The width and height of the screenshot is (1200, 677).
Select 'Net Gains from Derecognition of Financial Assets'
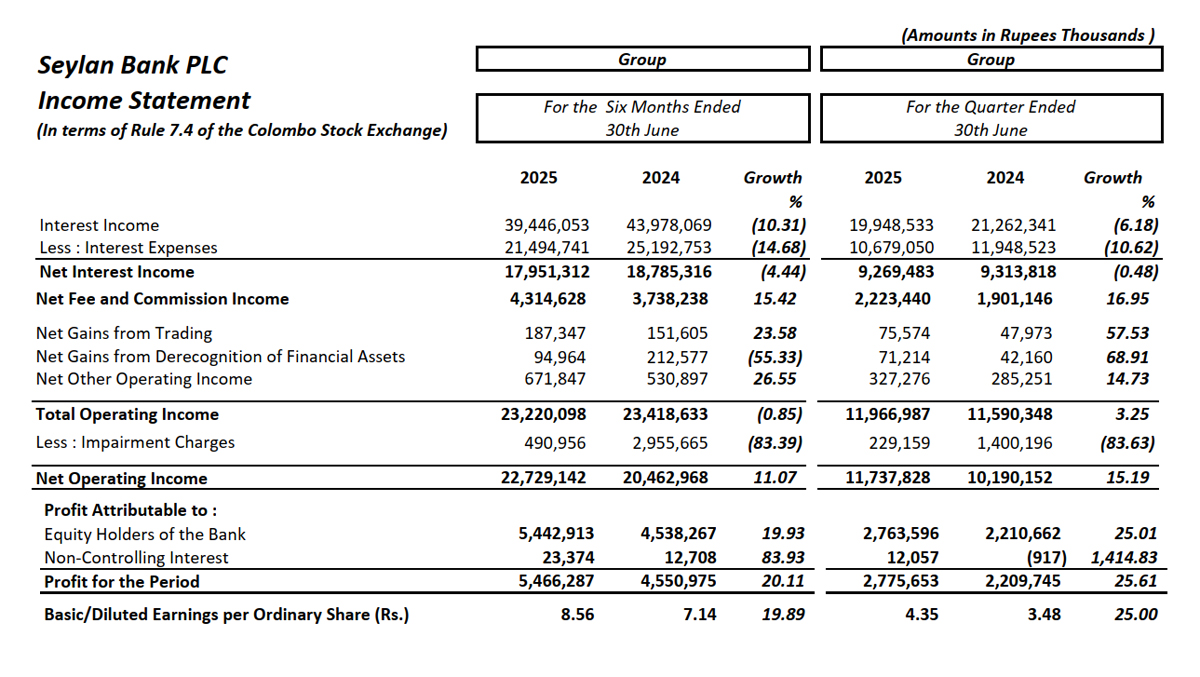tap(221, 356)
